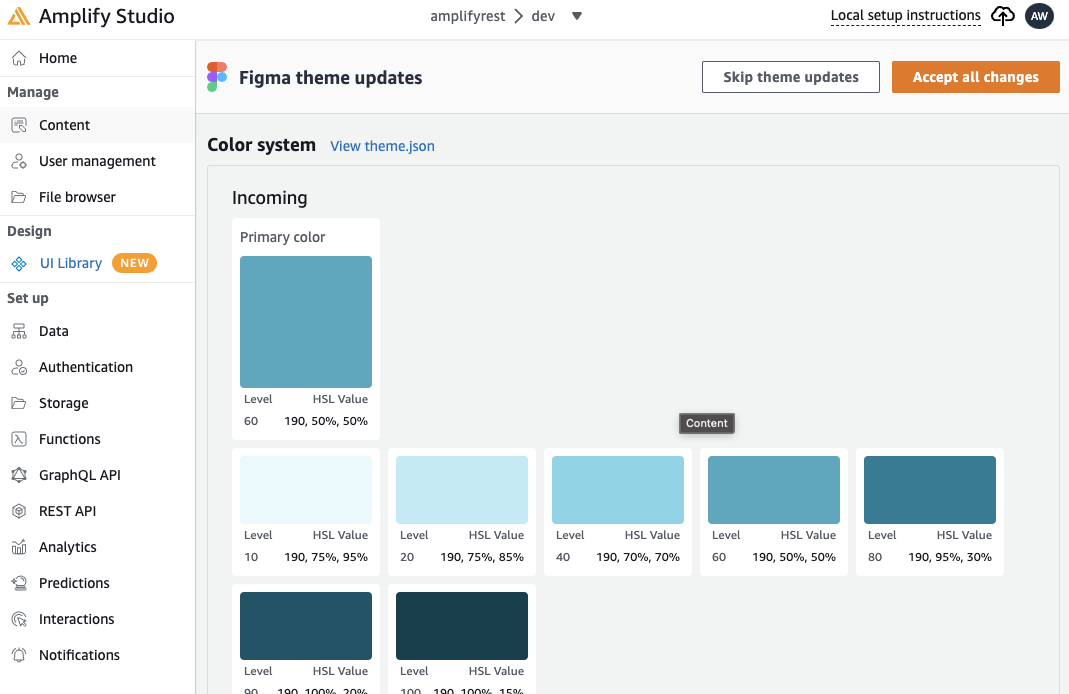Image resolution: width=1069 pixels, height=694 pixels.
Task: Select the level 100 darkest swatch
Action: click(462, 626)
